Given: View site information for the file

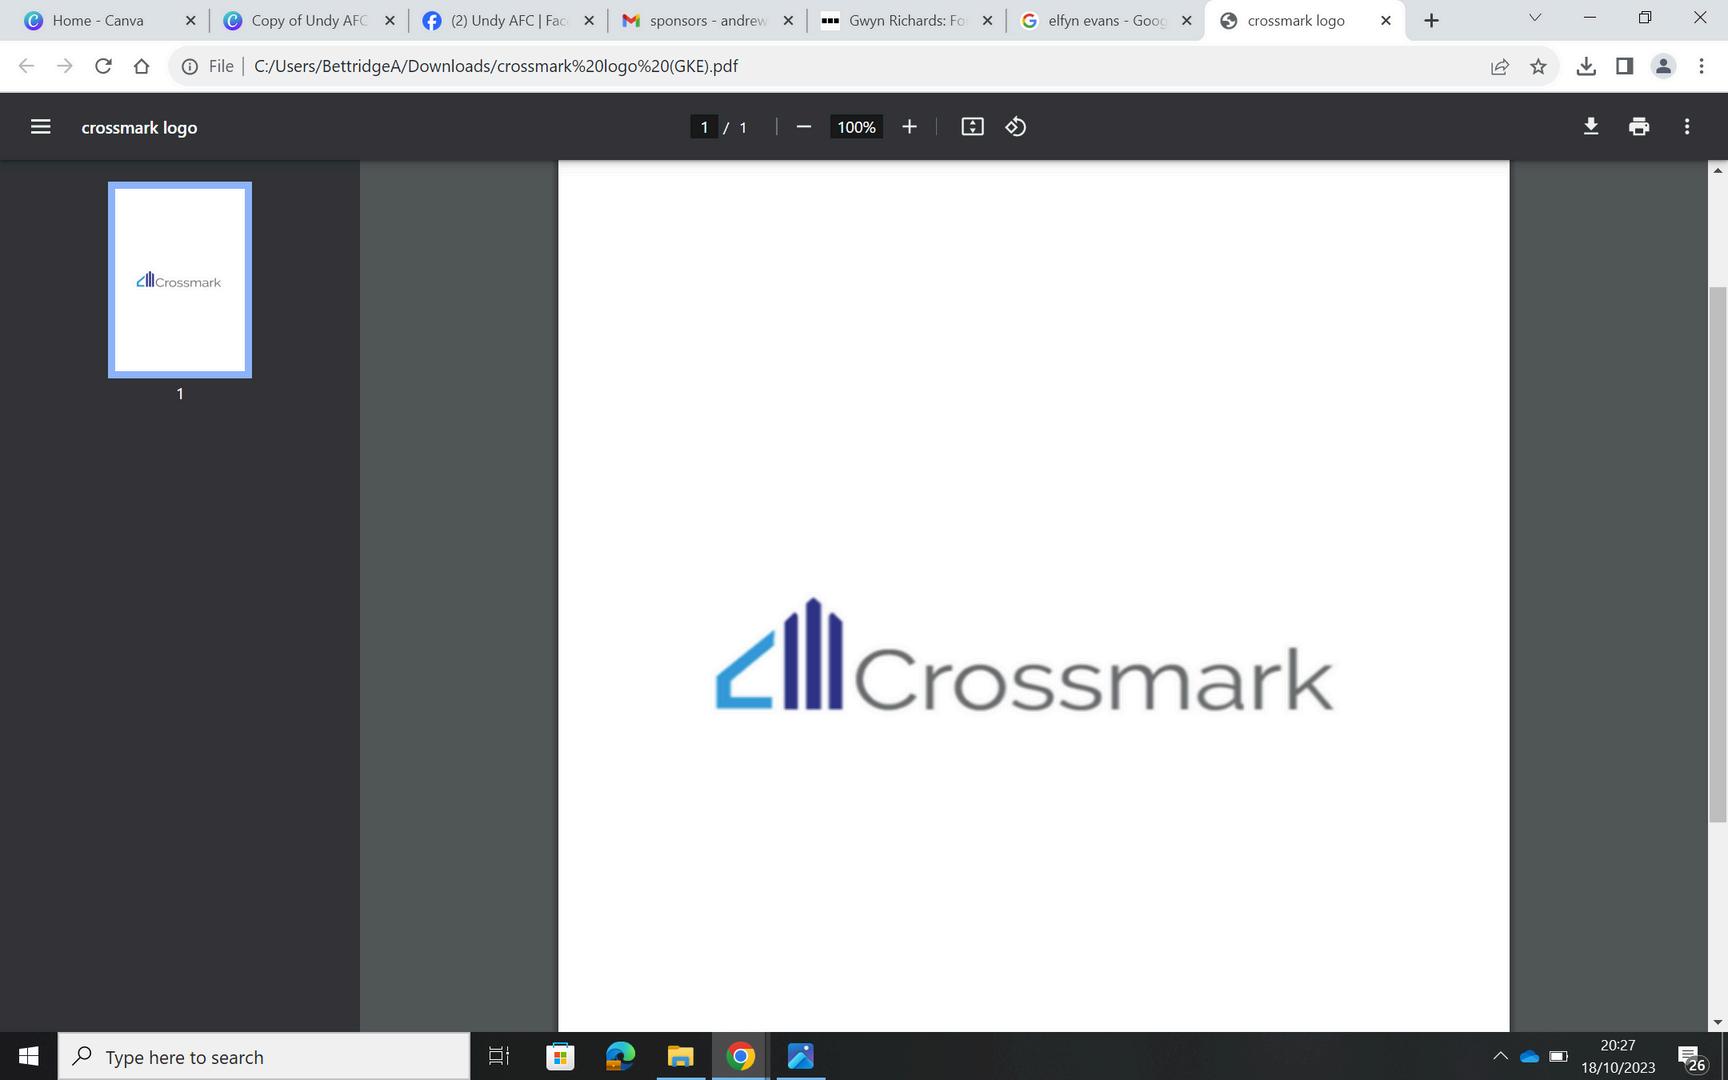Looking at the screenshot, I should point(189,66).
